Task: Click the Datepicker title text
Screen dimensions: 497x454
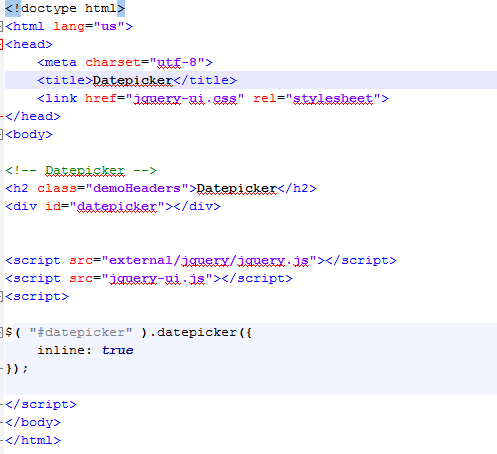Action: 133,80
